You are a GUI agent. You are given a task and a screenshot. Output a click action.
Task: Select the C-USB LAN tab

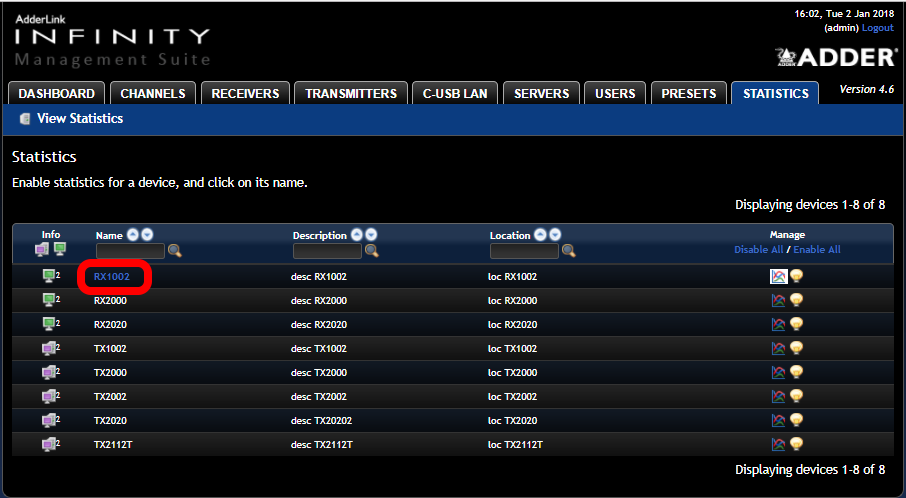pyautogui.click(x=455, y=94)
